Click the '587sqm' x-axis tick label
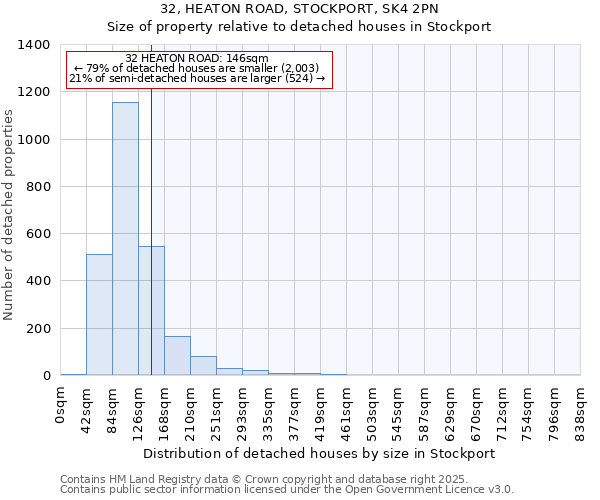600x500 pixels. click(424, 408)
